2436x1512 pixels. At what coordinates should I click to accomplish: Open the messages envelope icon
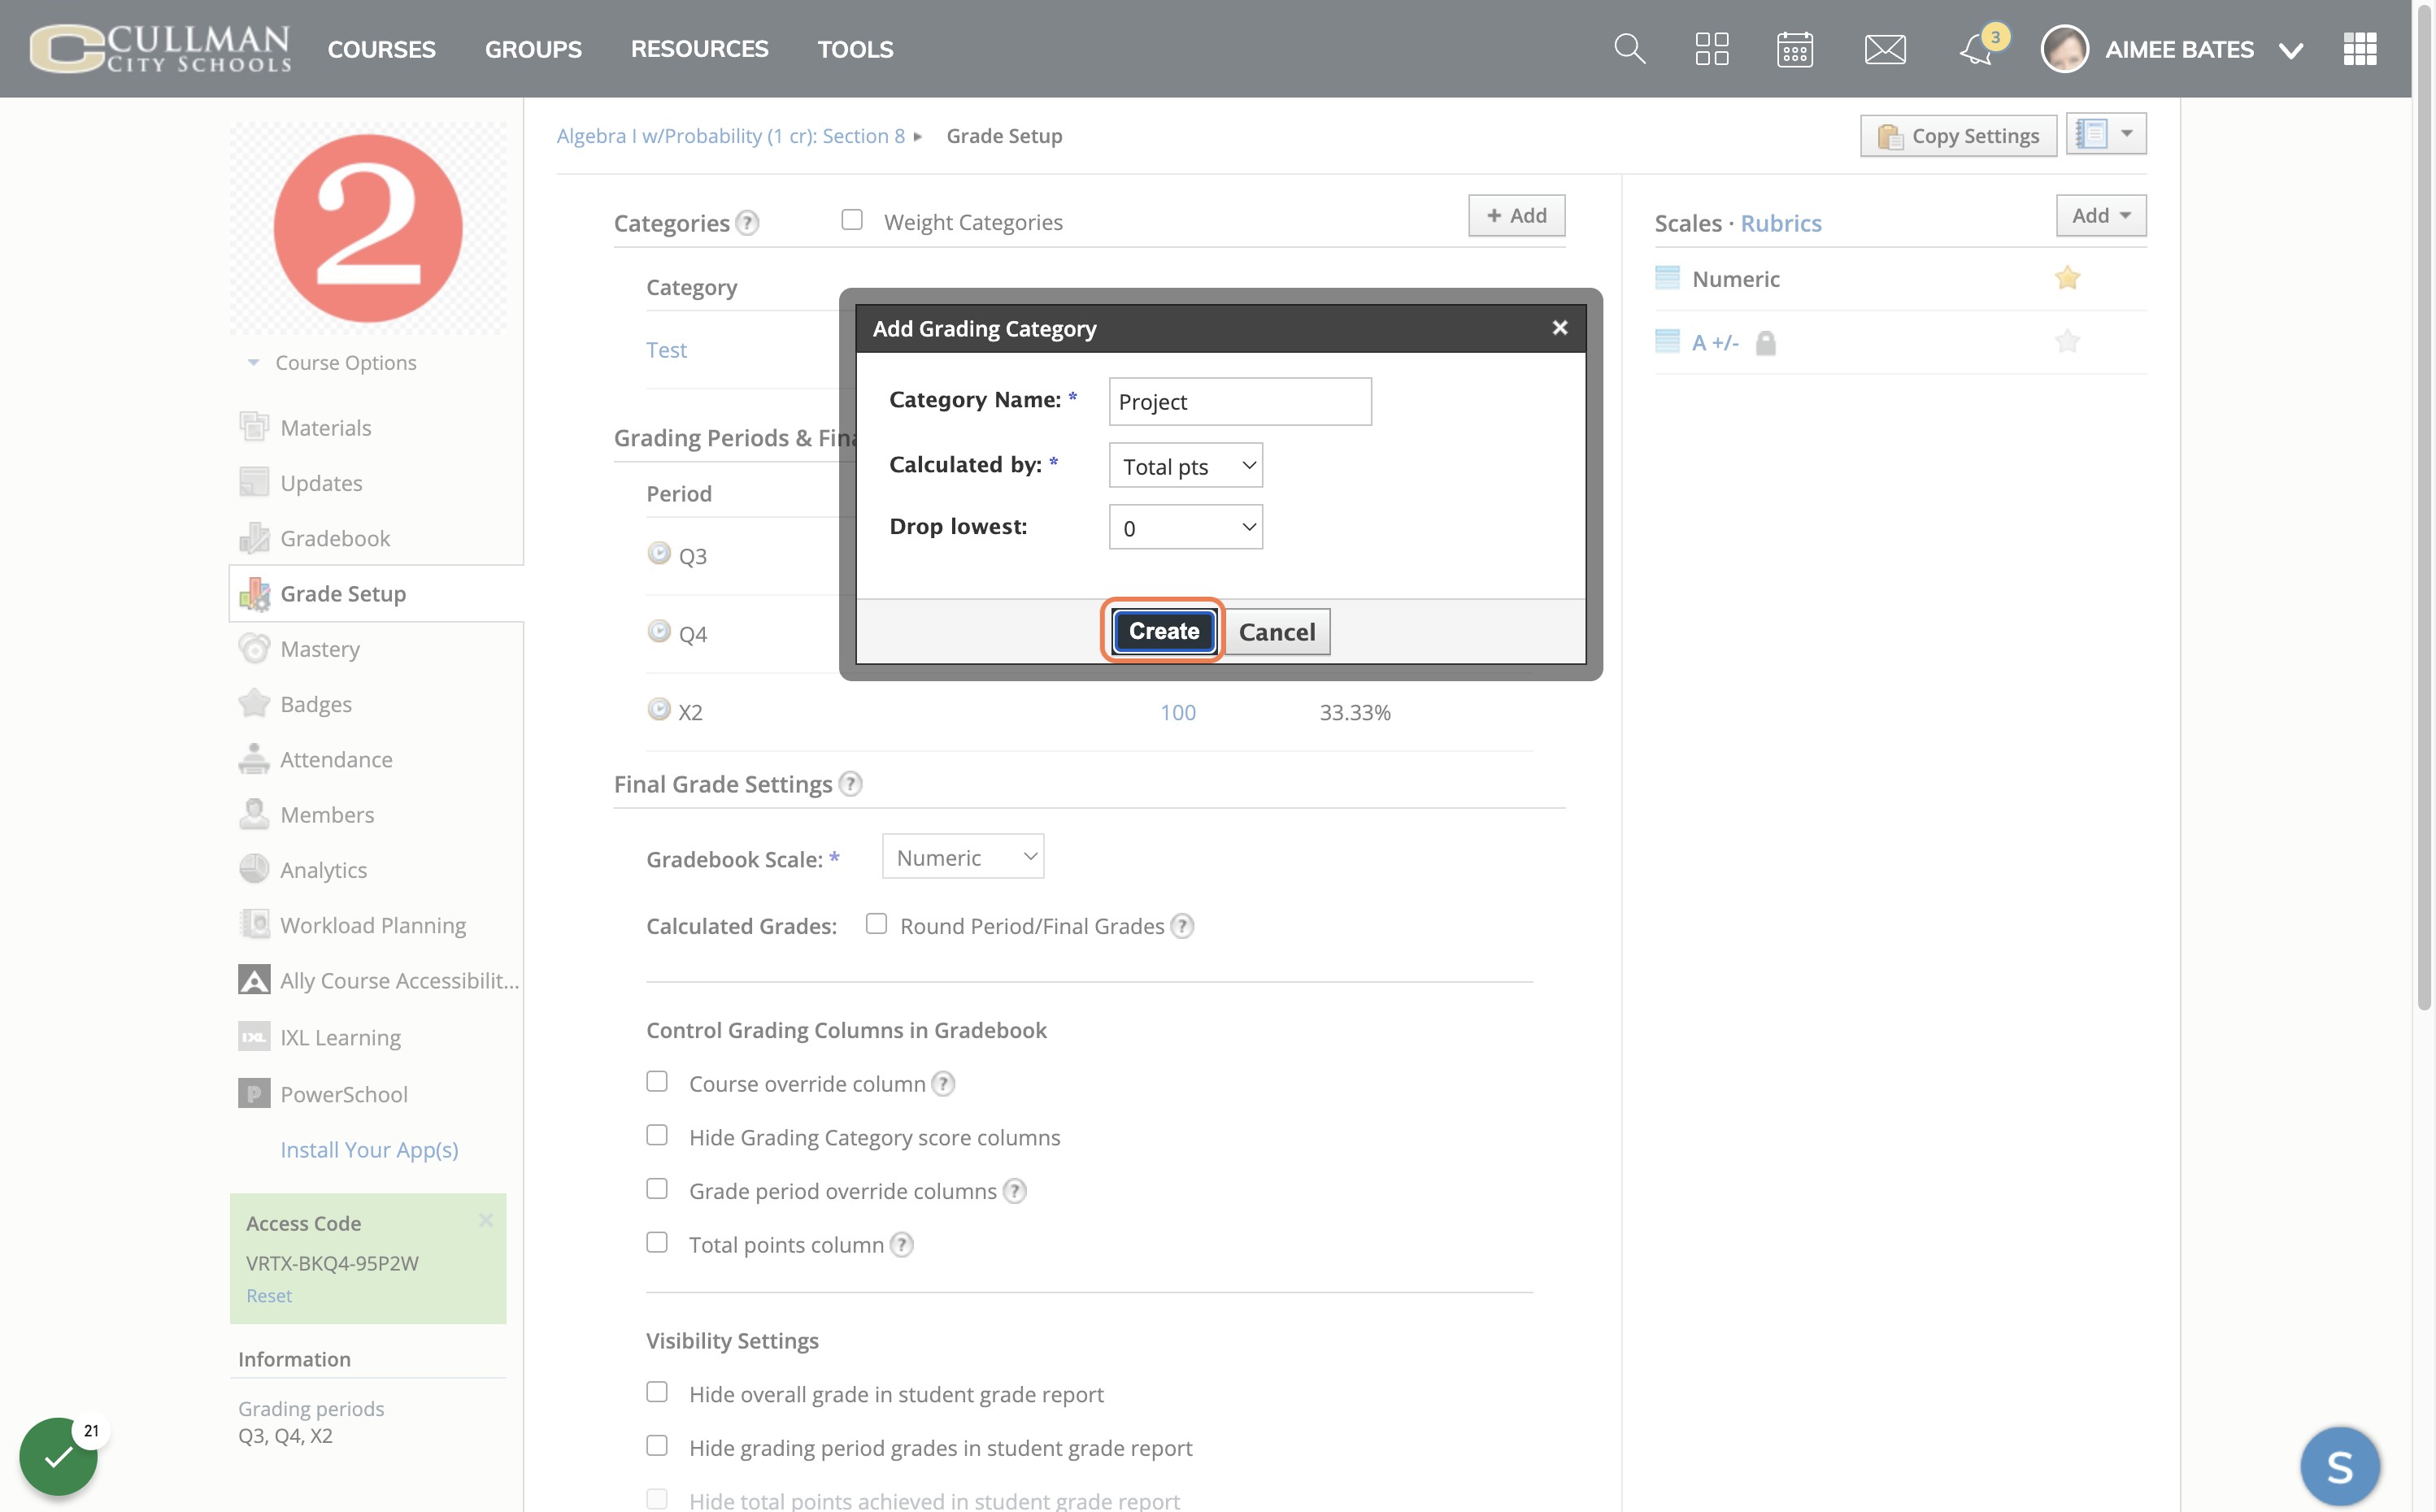coord(1885,48)
